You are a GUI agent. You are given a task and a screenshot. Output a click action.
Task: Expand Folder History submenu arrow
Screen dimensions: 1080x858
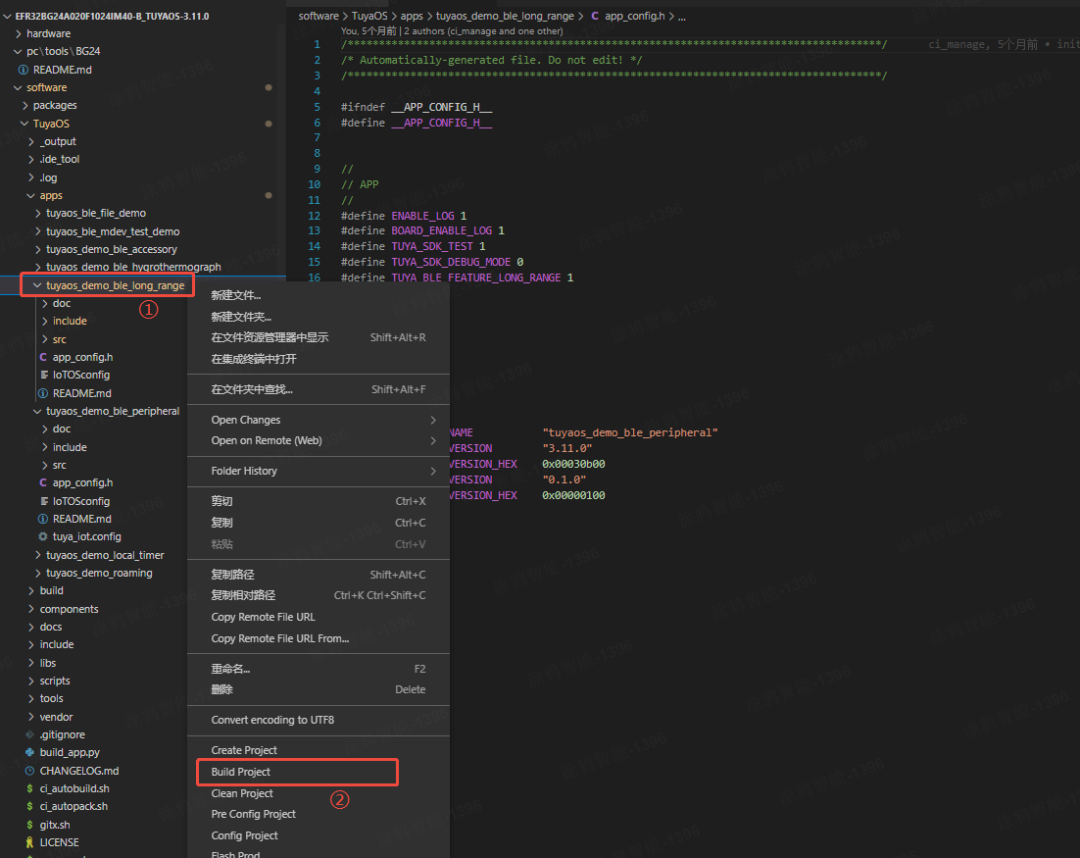click(x=433, y=471)
